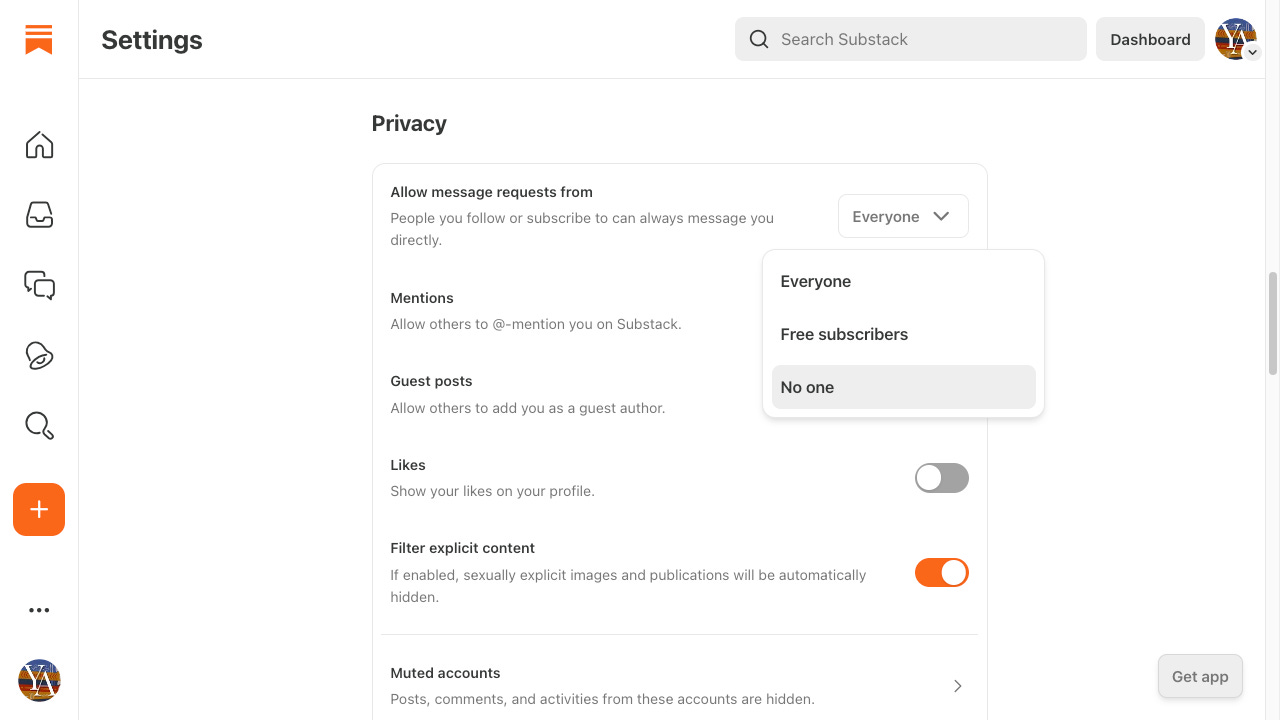The width and height of the screenshot is (1280, 720).
Task: Toggle the Likes switch on
Action: click(x=942, y=478)
